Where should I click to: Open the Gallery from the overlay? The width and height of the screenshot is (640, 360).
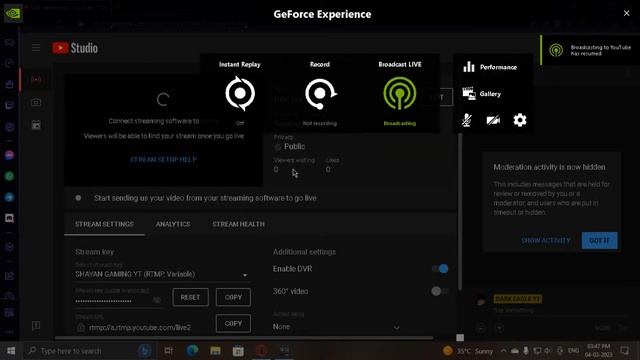click(482, 94)
